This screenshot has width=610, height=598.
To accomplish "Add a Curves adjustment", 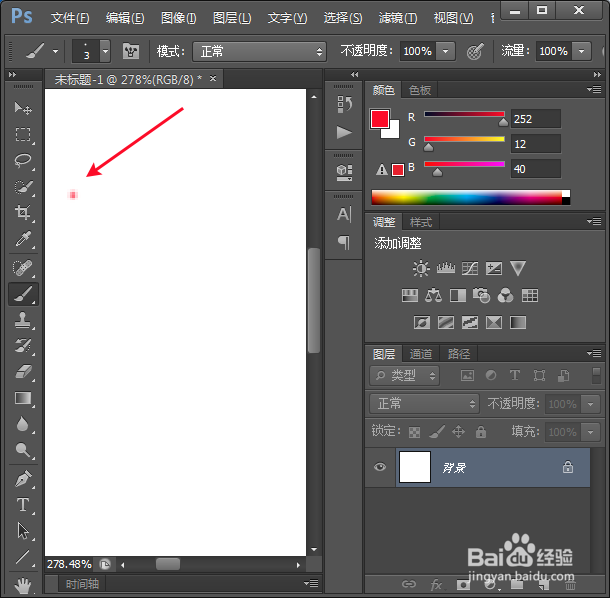I will coord(470,268).
